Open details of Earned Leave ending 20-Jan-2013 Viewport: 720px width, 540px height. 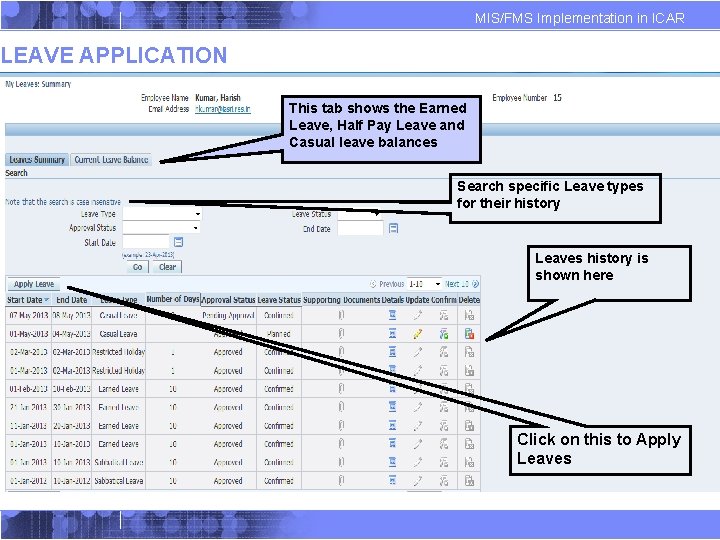392,426
